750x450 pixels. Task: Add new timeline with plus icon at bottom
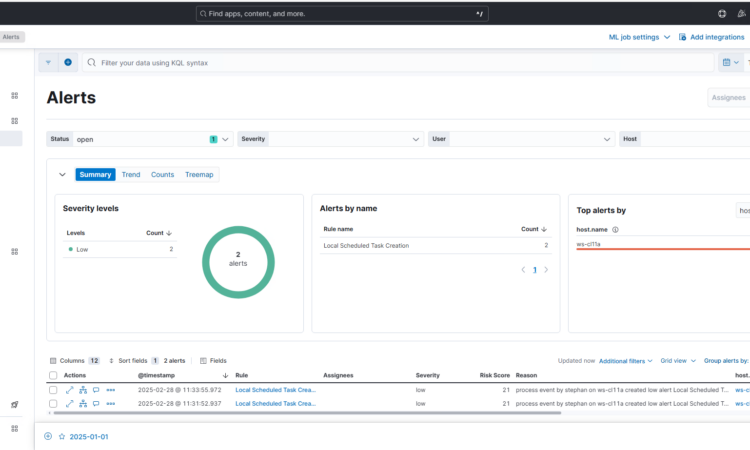48,436
